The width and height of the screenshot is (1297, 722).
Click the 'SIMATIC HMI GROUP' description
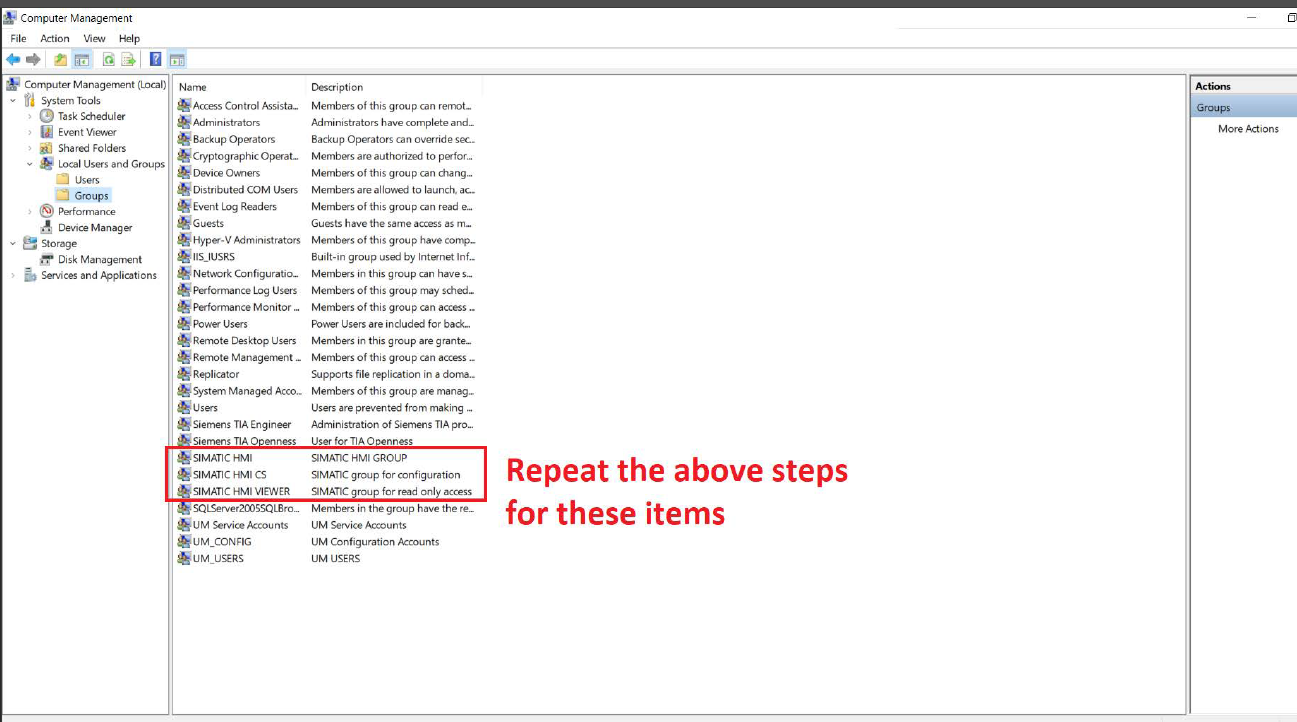point(359,458)
